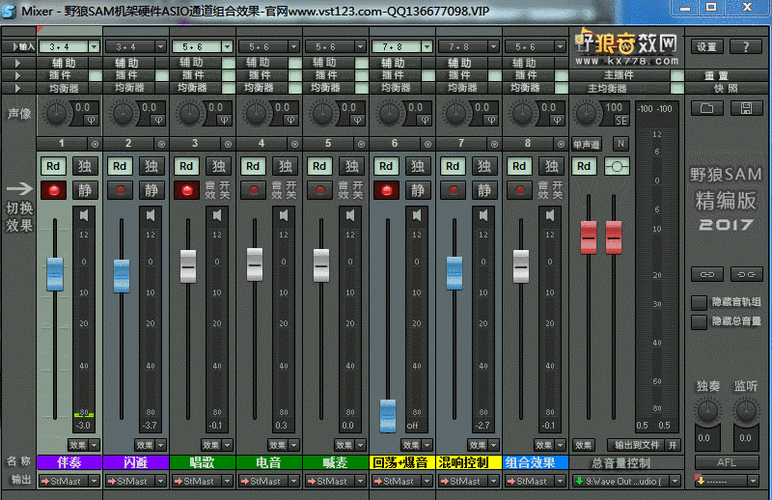Viewport: 772px width, 500px height.
Task: Click the stereo link icon on master
Action: tap(616, 166)
